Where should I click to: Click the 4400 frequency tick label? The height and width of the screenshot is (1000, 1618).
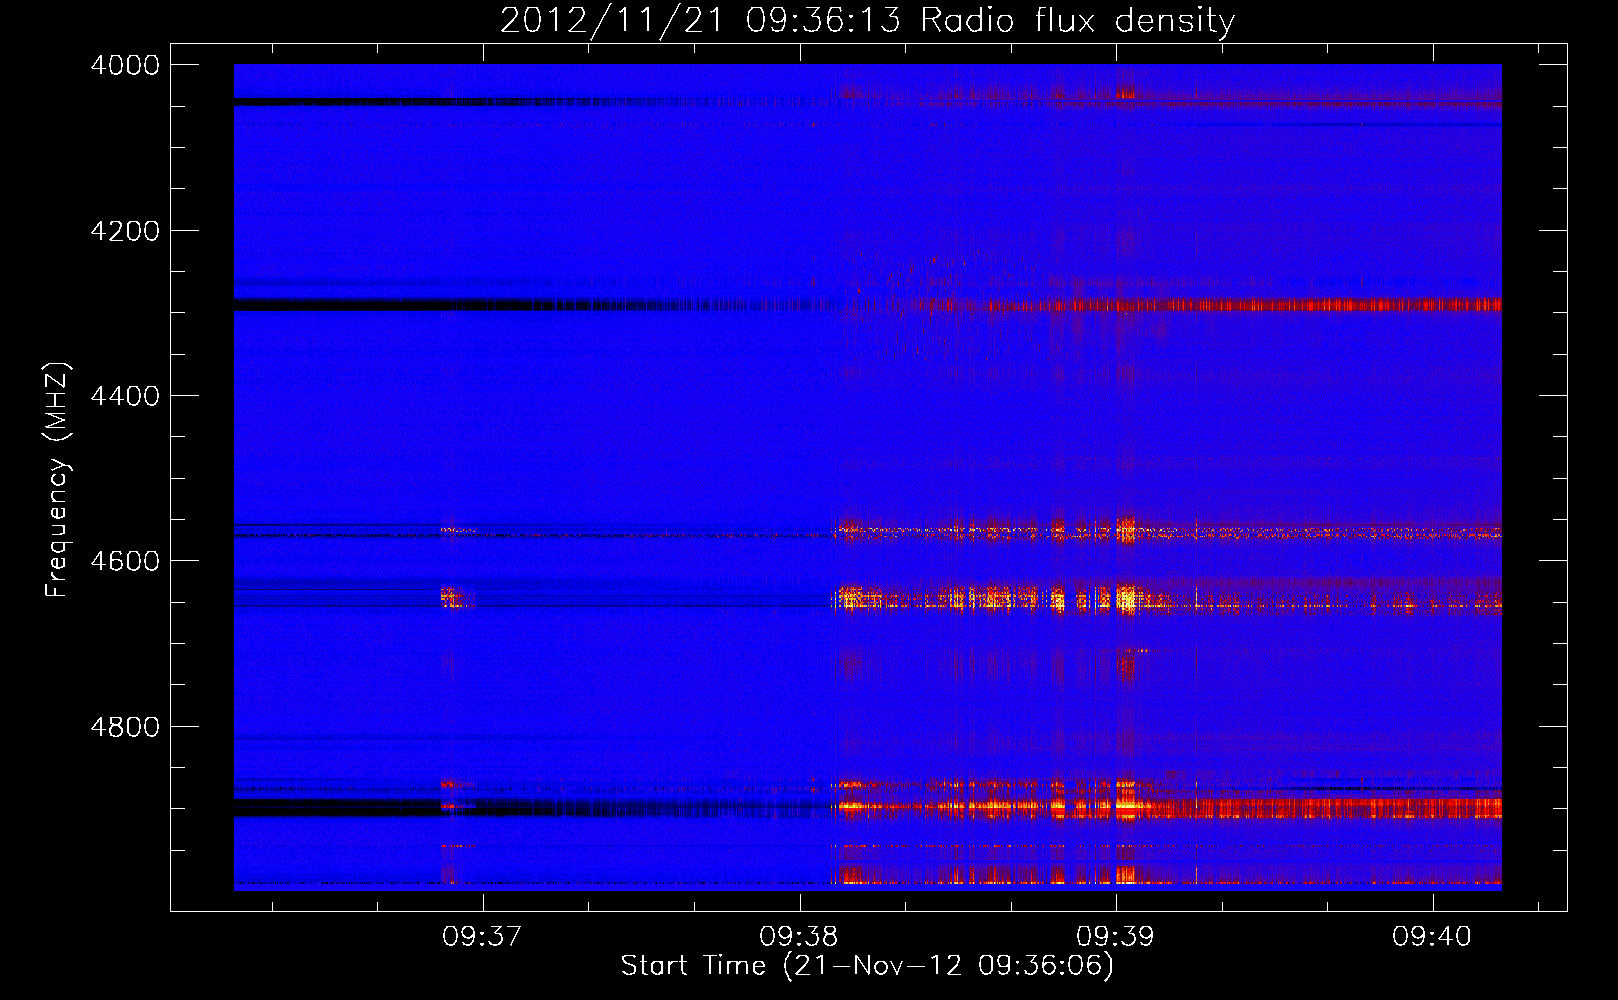[x=125, y=396]
